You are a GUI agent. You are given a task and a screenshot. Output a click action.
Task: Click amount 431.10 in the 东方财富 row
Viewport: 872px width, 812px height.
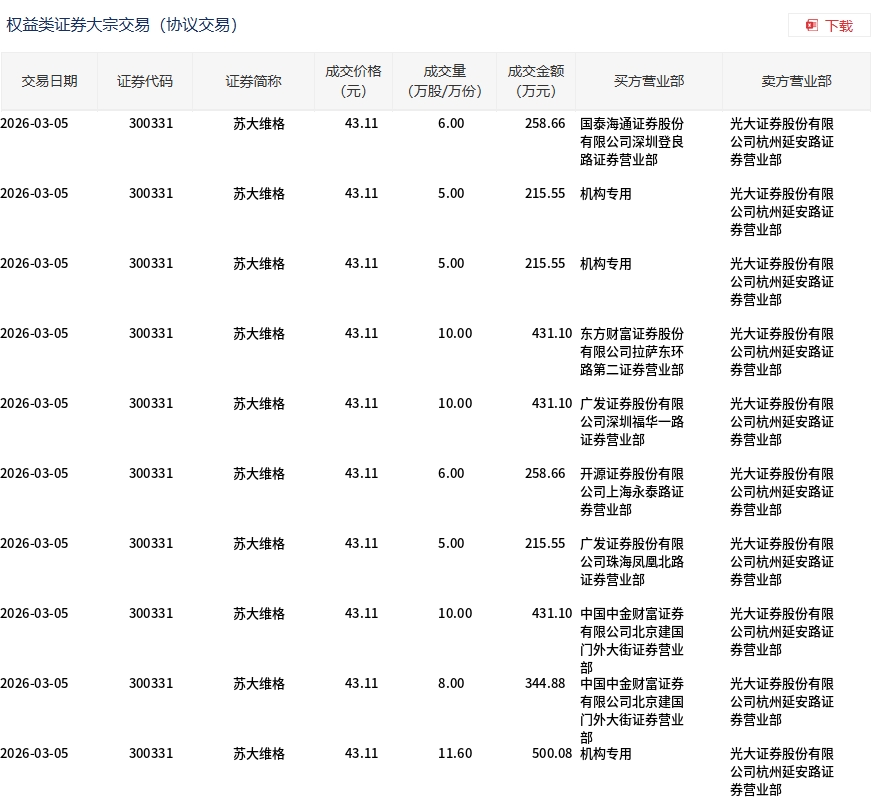point(552,333)
